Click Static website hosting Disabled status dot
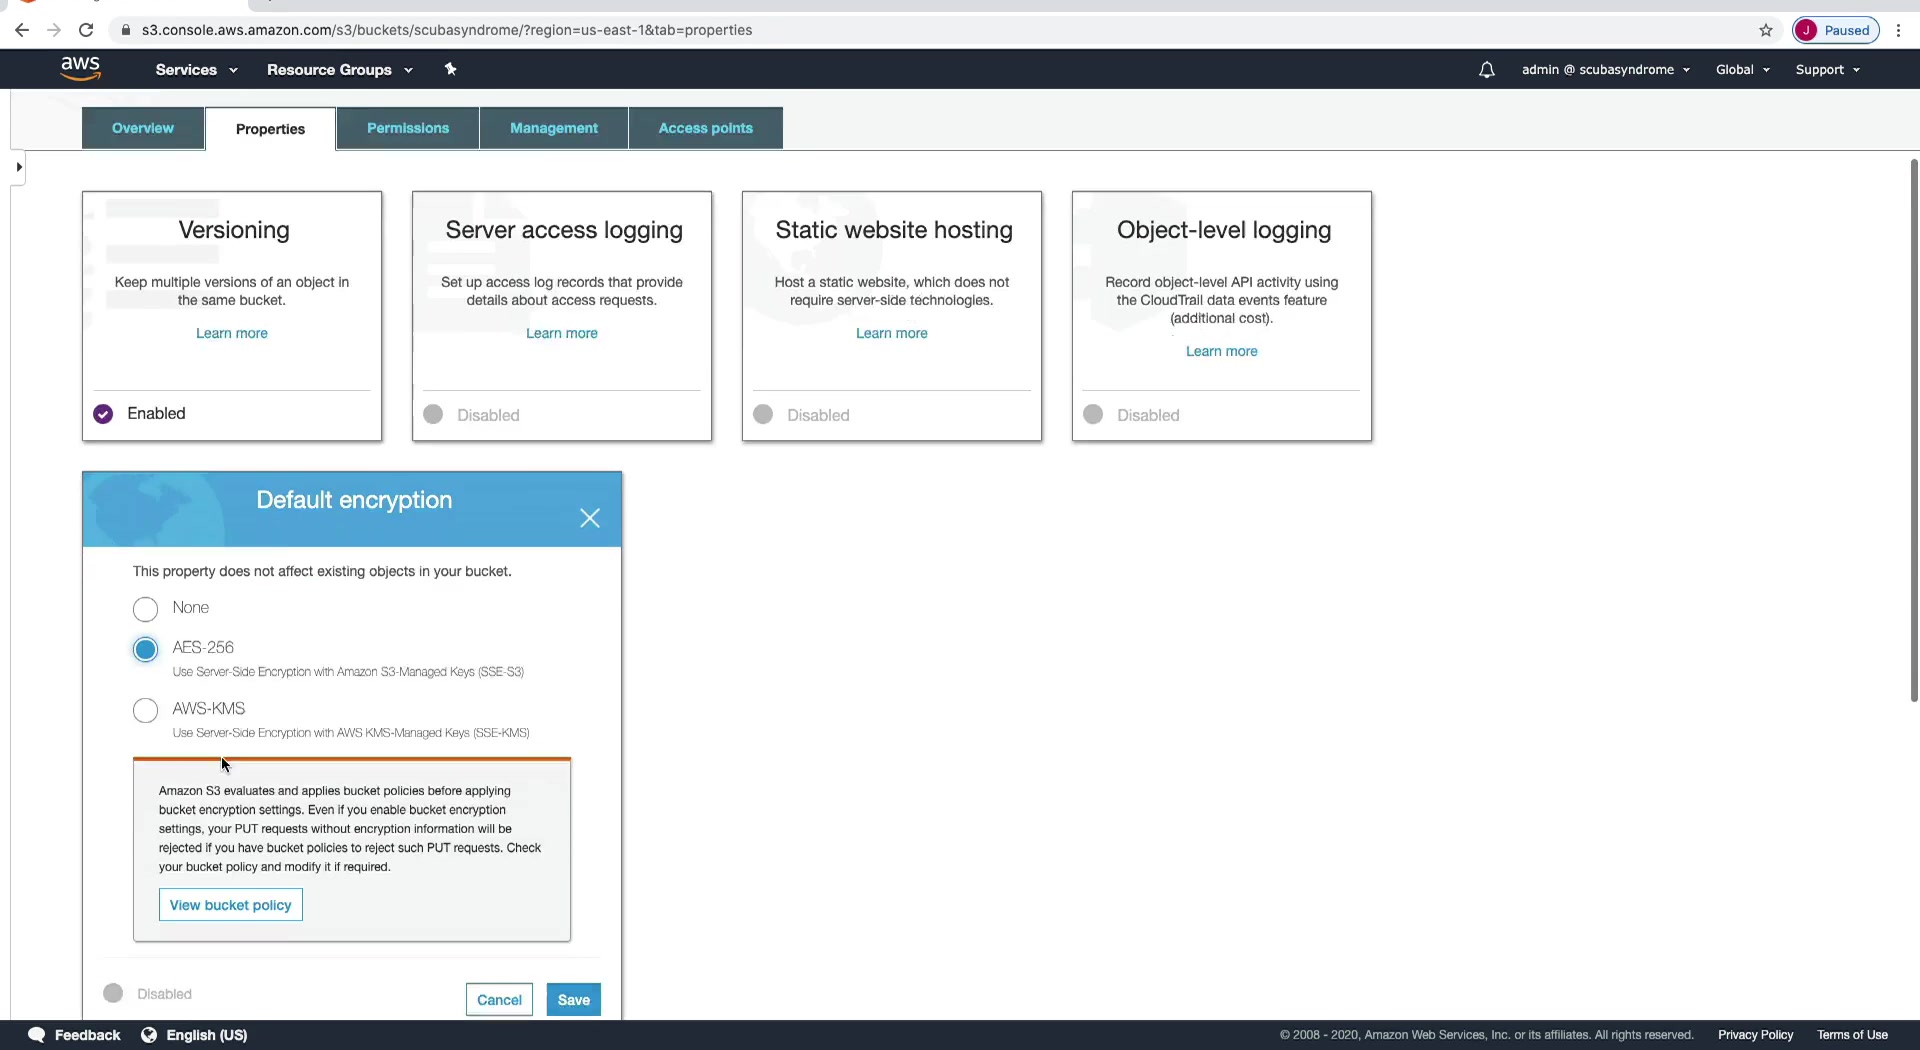1920x1050 pixels. point(763,414)
